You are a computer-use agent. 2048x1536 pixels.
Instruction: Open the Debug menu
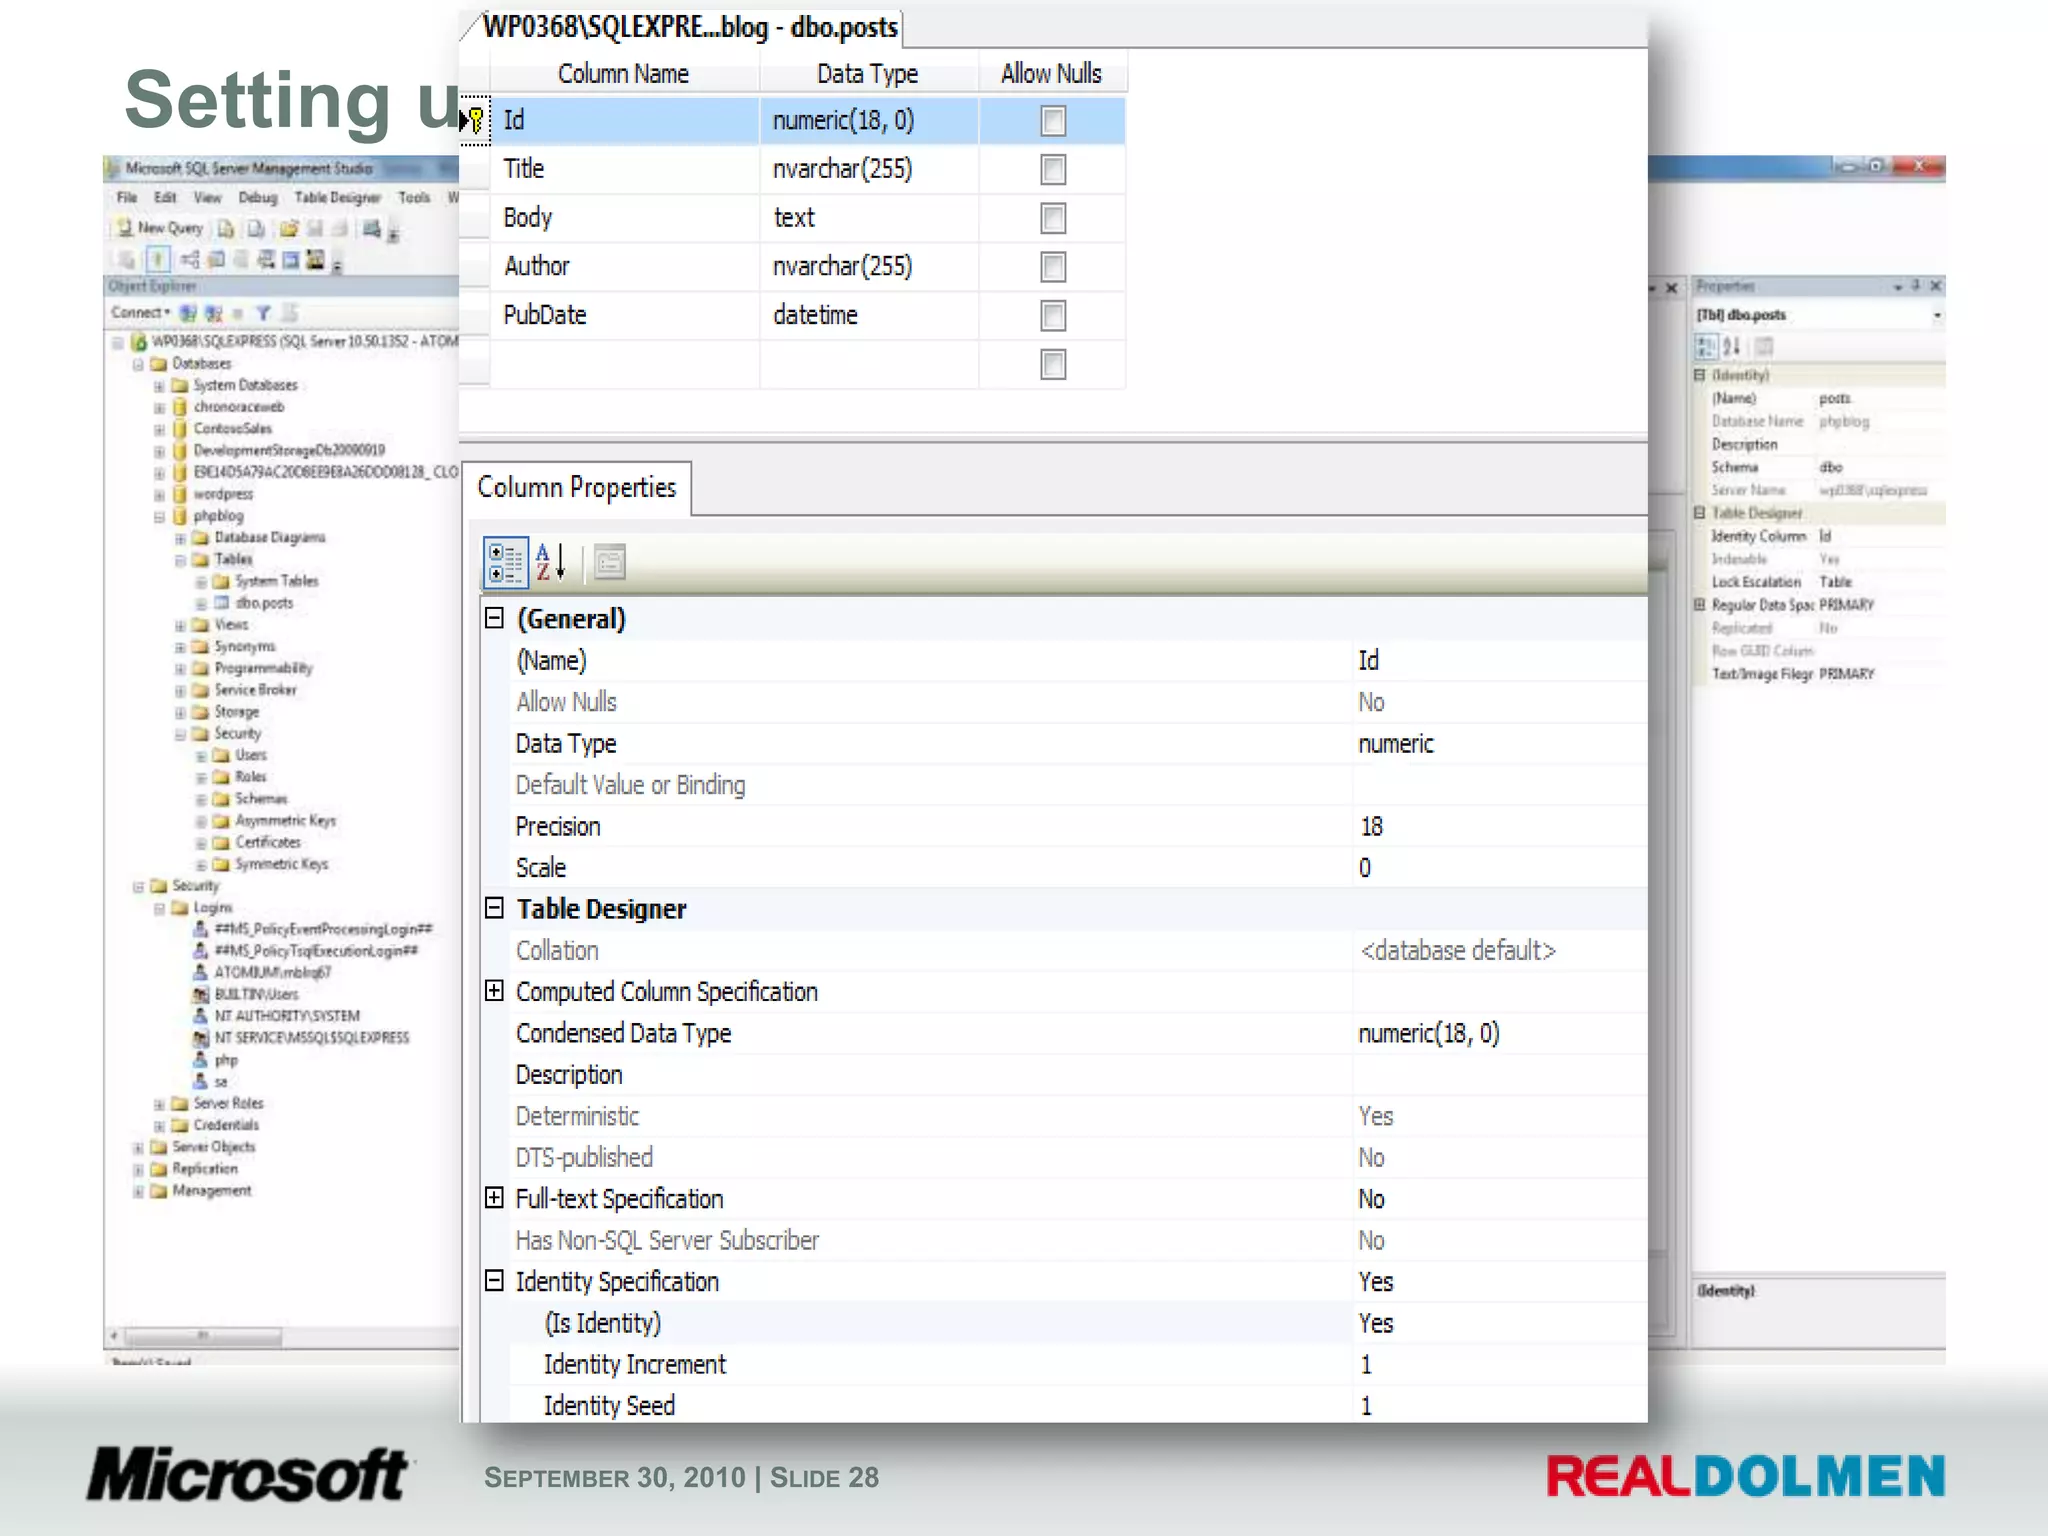click(257, 198)
